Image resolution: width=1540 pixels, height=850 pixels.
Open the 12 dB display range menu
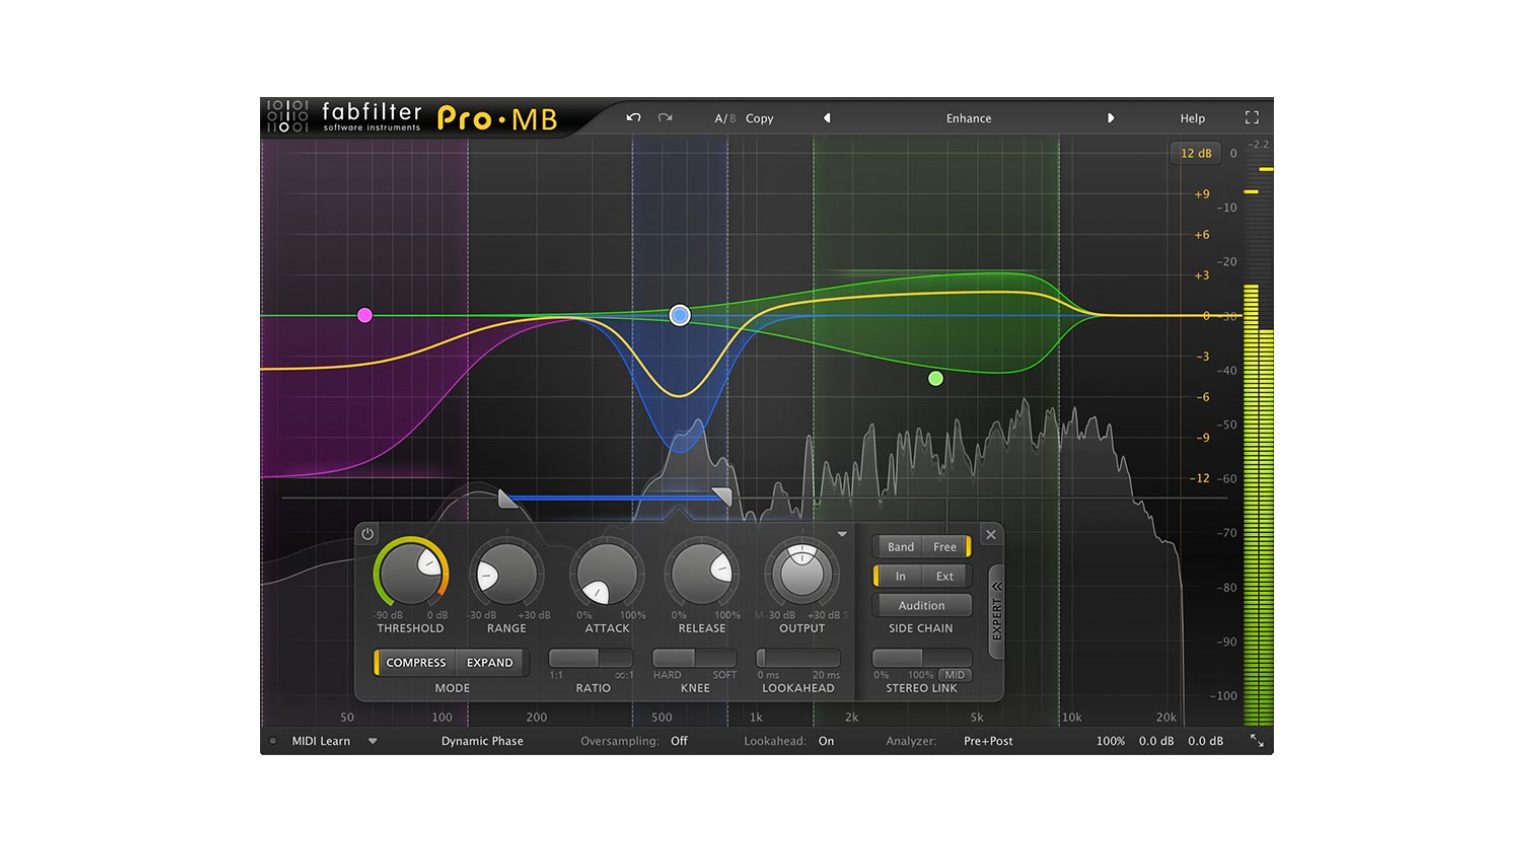coord(1196,153)
